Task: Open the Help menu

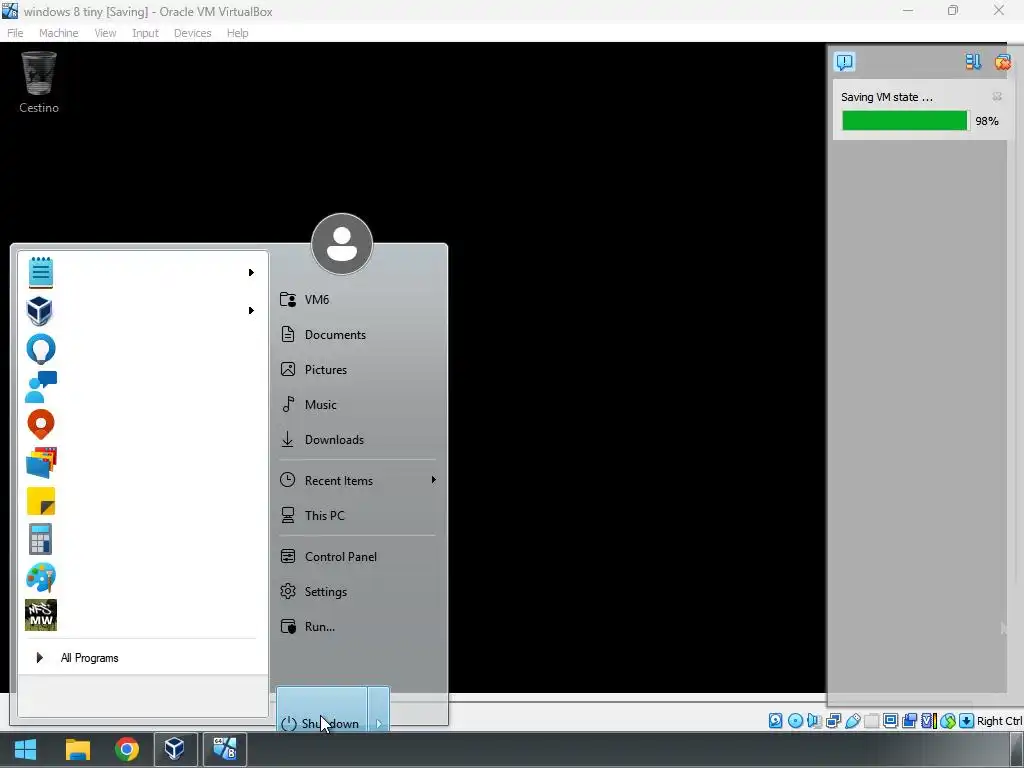Action: pos(238,33)
